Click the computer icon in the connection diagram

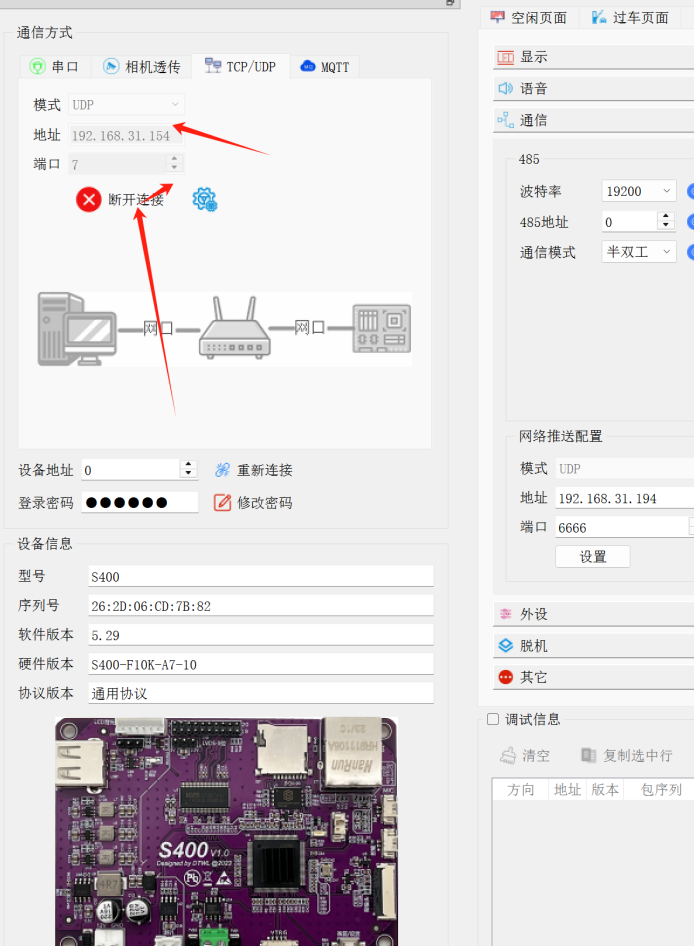76,328
